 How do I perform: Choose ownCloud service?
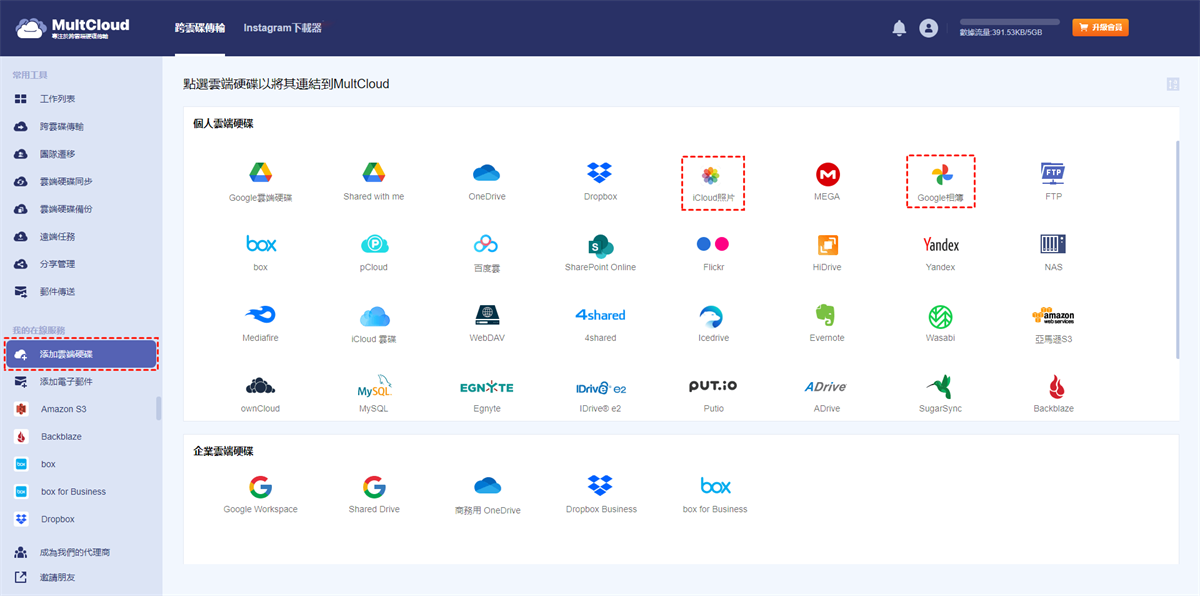[261, 395]
